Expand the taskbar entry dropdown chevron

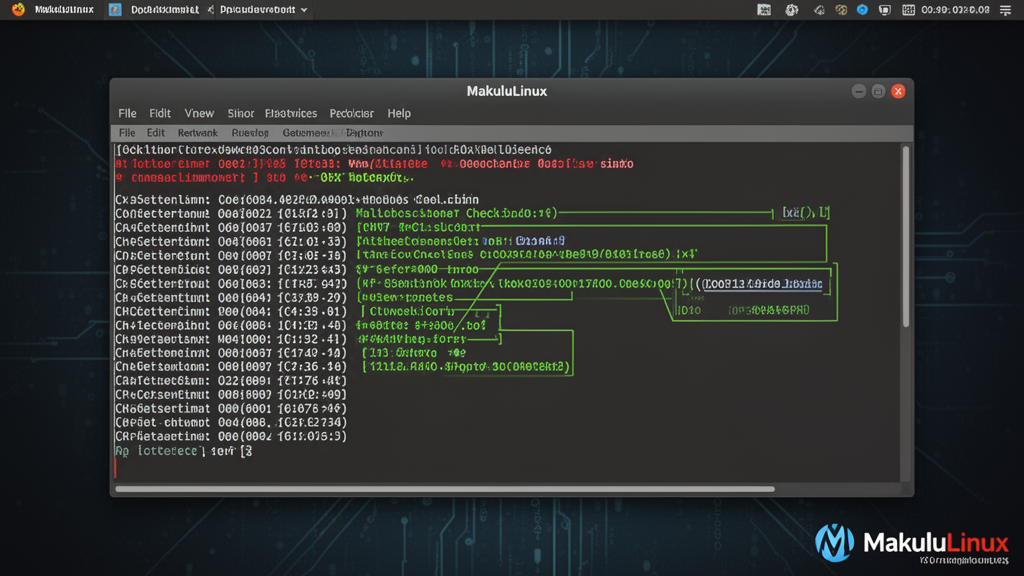tap(303, 9)
